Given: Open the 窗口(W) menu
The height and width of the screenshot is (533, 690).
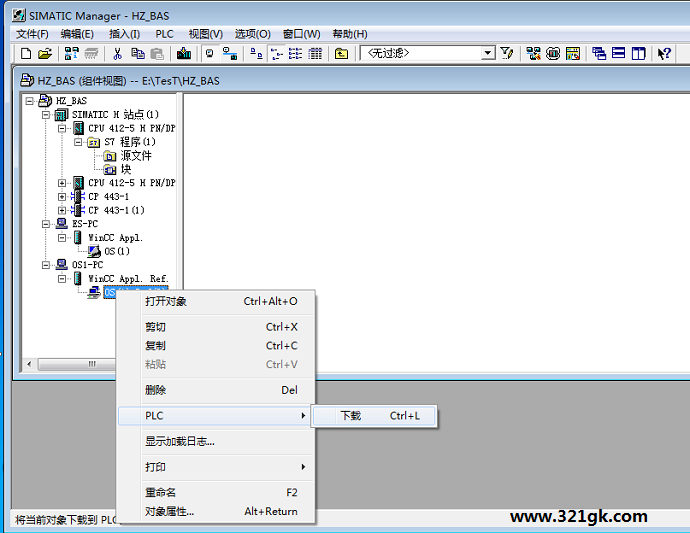Looking at the screenshot, I should click(x=301, y=34).
